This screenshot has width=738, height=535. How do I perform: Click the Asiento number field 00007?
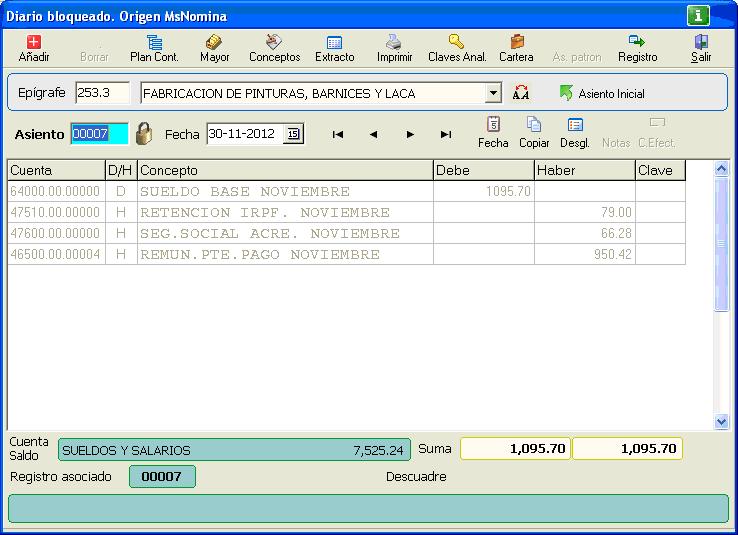pyautogui.click(x=99, y=134)
